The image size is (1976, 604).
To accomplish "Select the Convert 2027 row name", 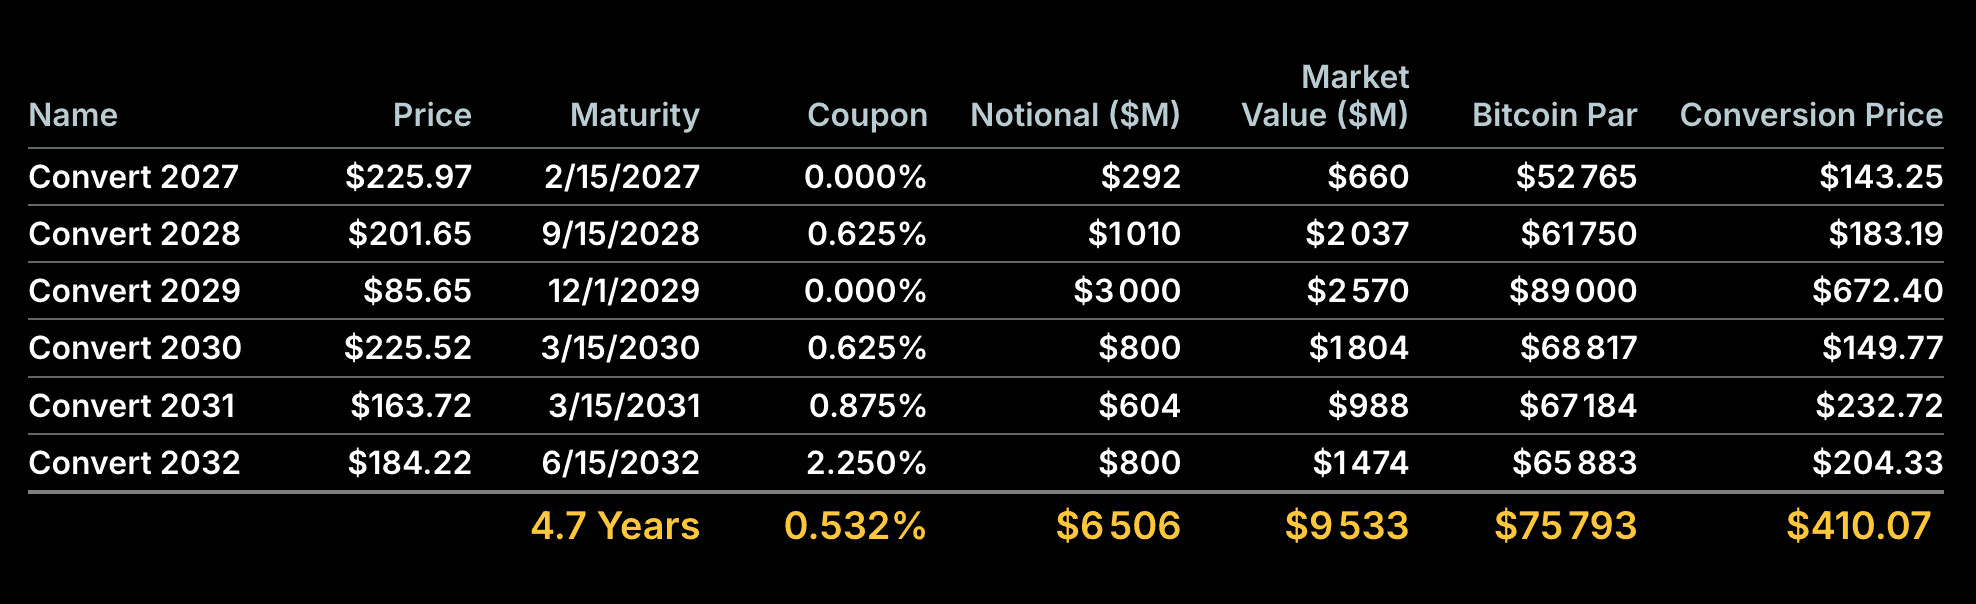I will point(133,177).
